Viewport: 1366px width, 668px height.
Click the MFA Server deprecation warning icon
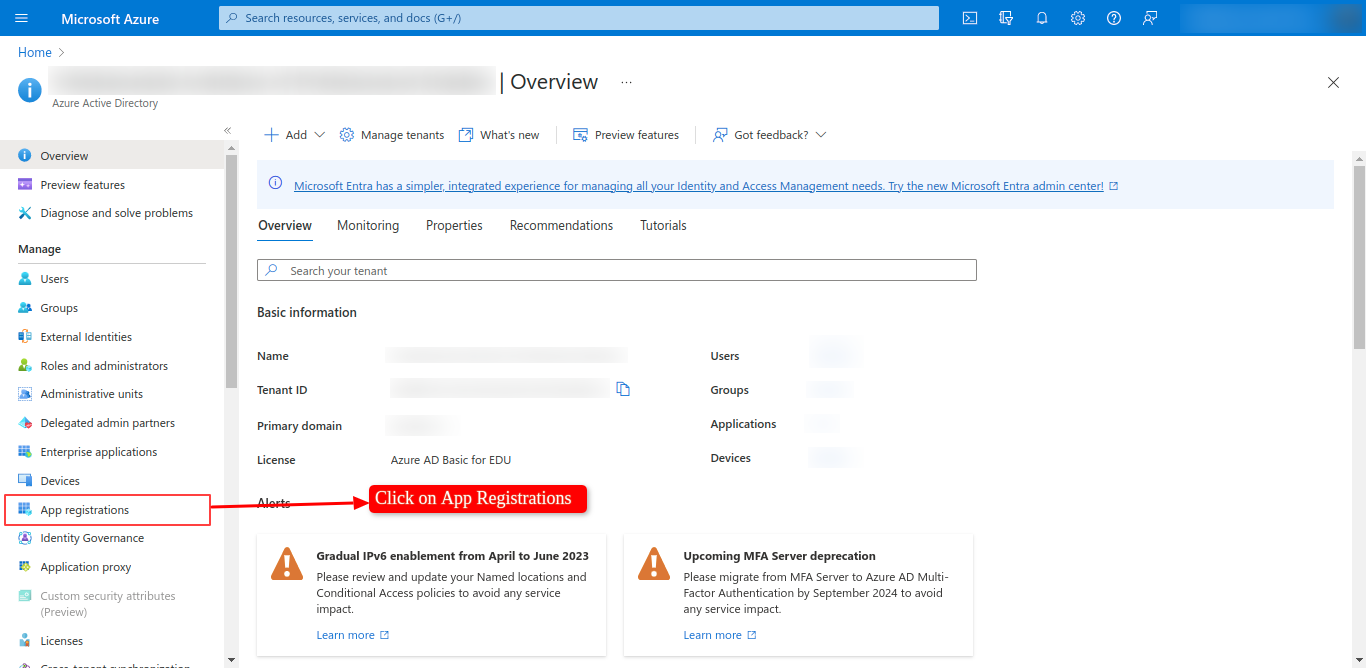[x=654, y=564]
